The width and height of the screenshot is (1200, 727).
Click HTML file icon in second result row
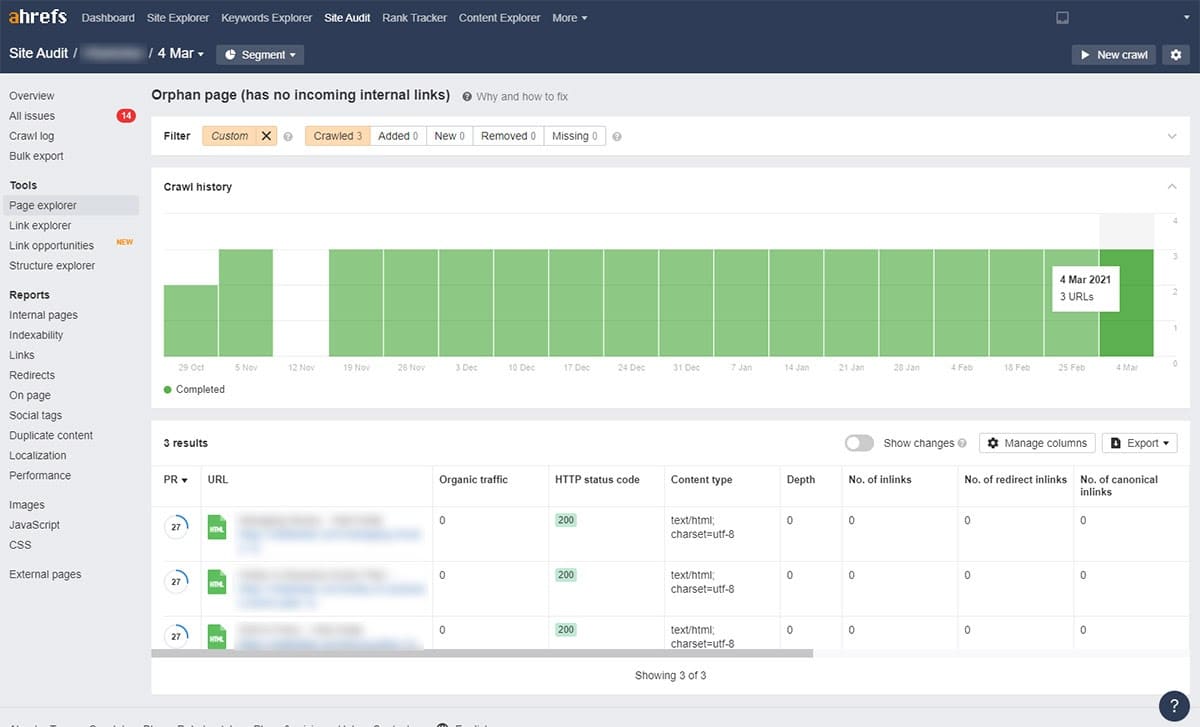(217, 582)
